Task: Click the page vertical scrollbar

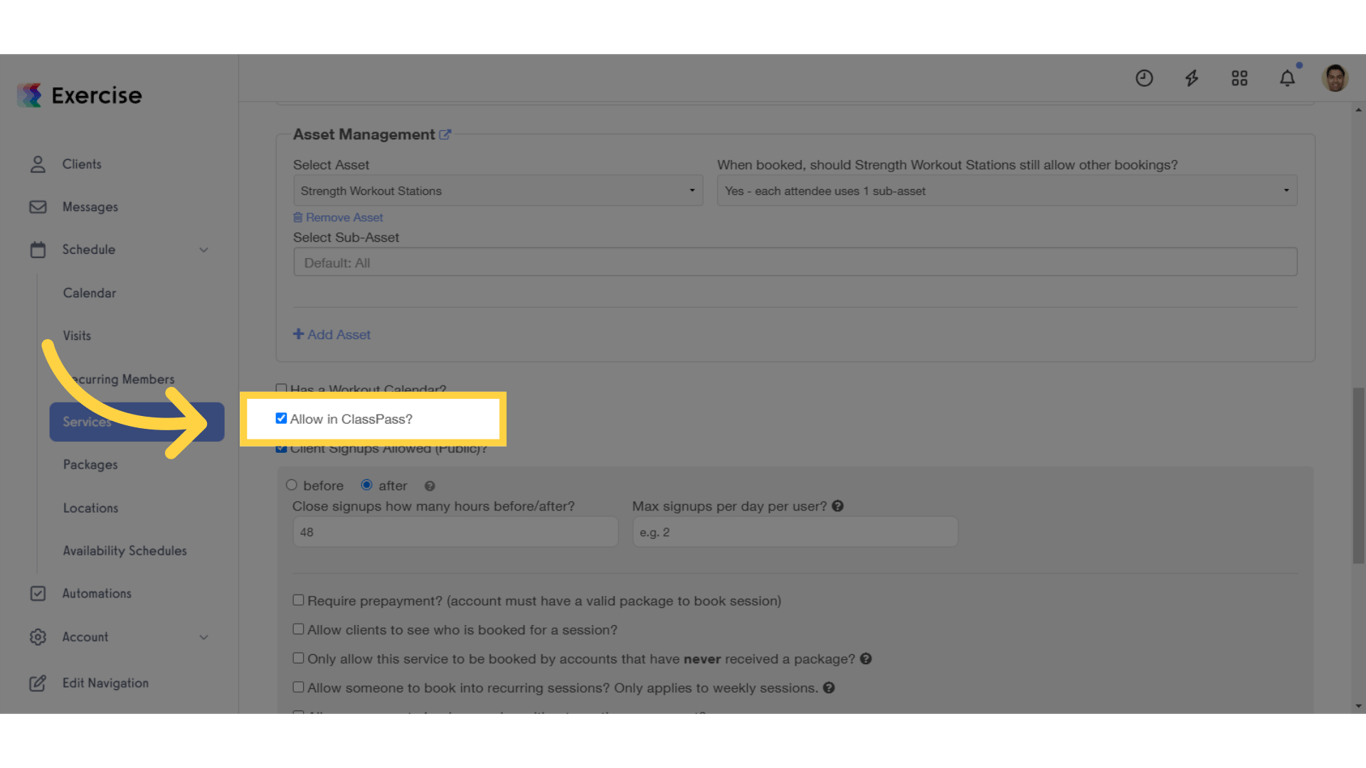Action: tap(1358, 476)
